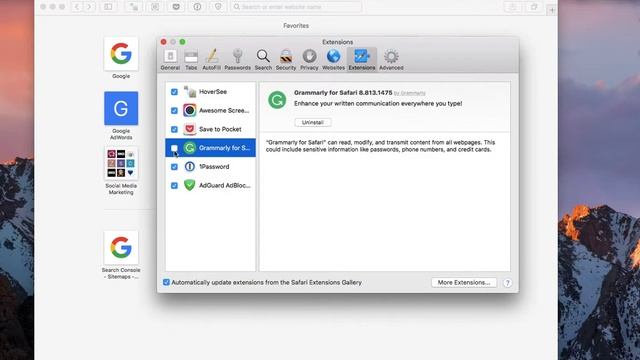The width and height of the screenshot is (640, 360).
Task: Click the show all tabs button
Action: [x=533, y=7]
